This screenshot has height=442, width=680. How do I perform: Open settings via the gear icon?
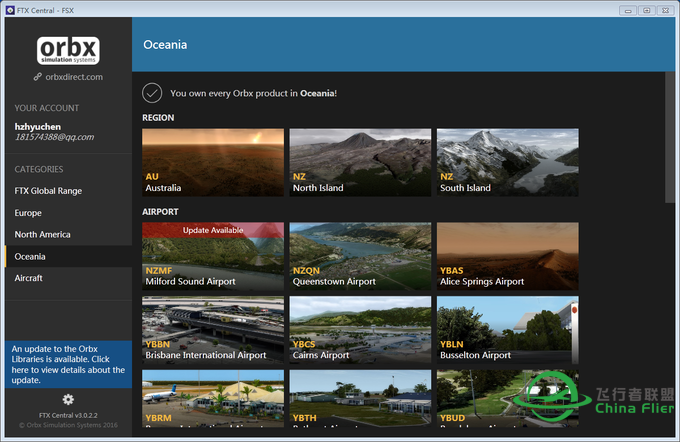pyautogui.click(x=68, y=399)
